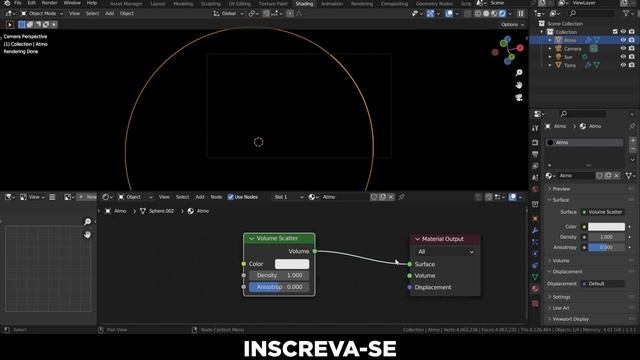Image resolution: width=640 pixels, height=360 pixels.
Task: Click Anisotropy slider in Volume Scatter node
Action: tap(279, 287)
